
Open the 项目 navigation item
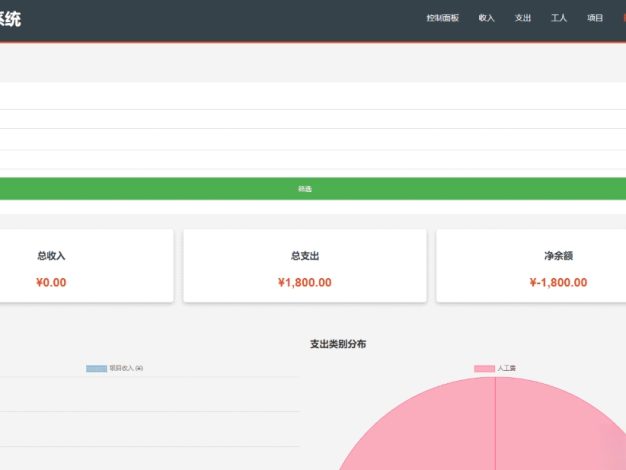pyautogui.click(x=595, y=18)
